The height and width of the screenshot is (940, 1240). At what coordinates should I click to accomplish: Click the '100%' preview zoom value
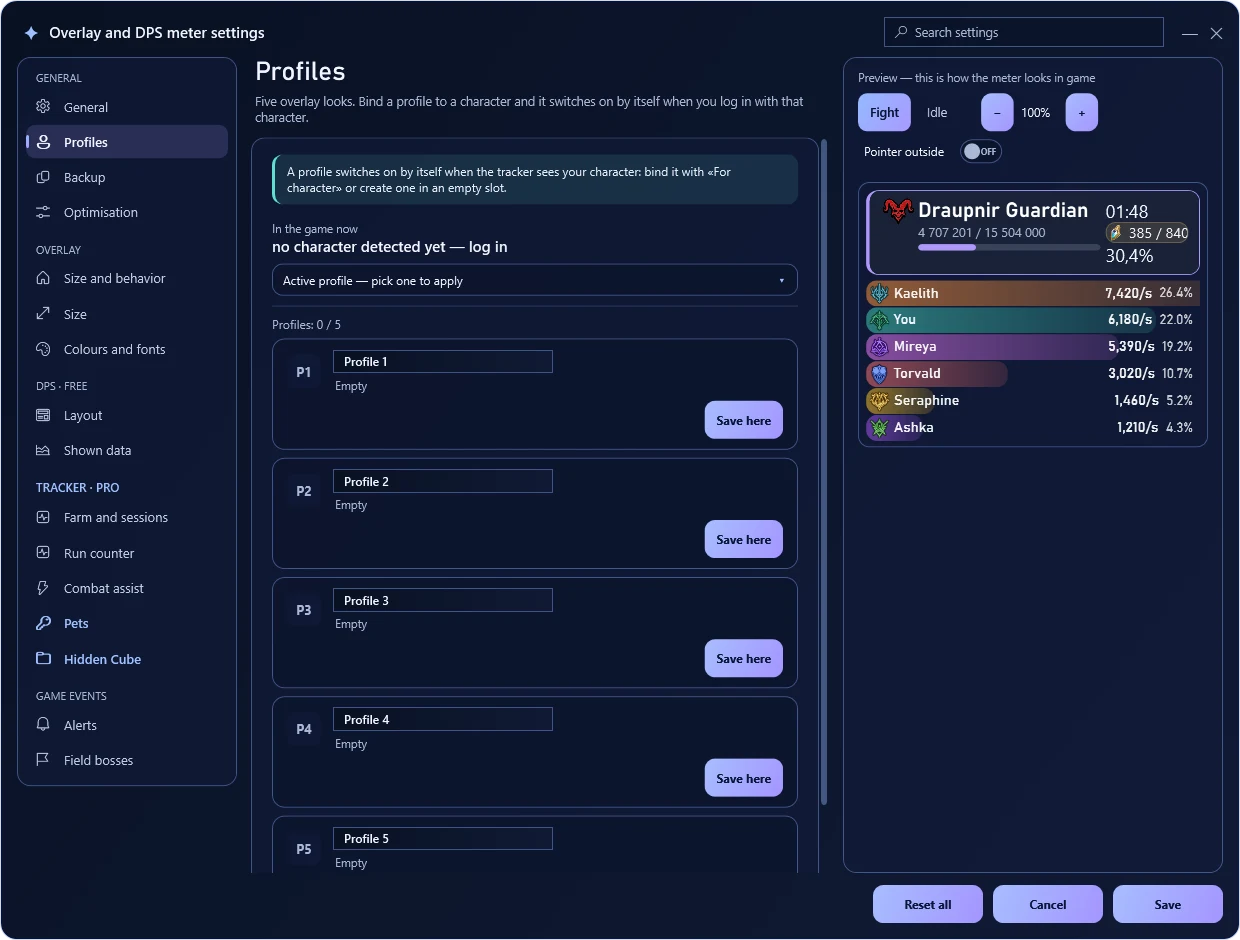(x=1036, y=113)
